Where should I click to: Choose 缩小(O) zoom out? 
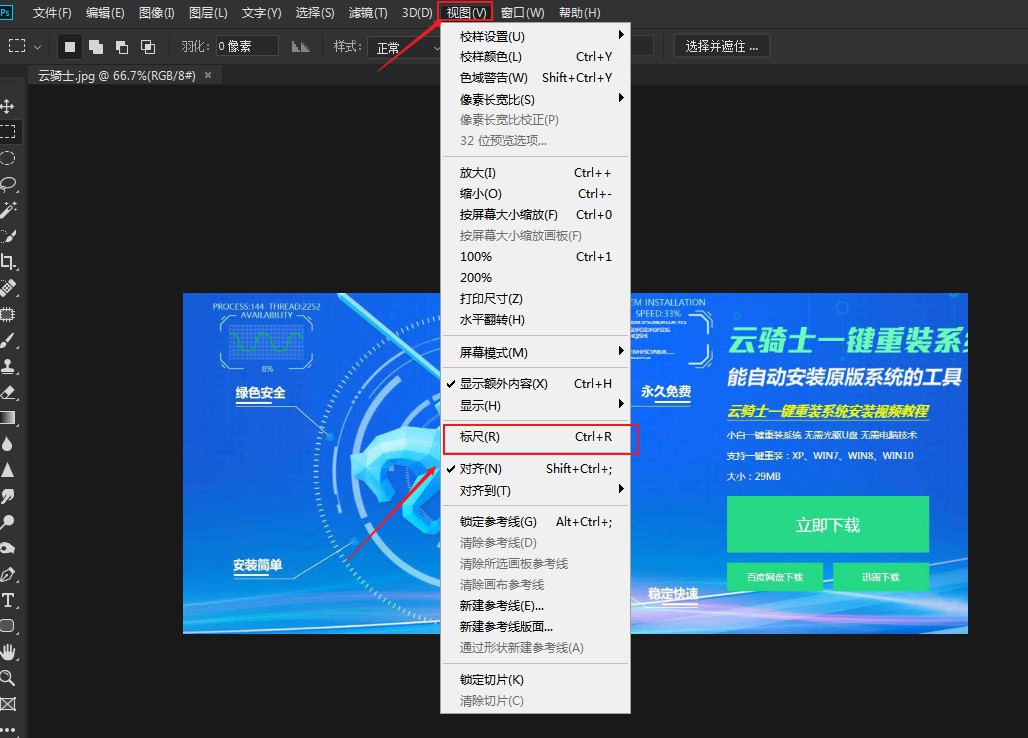(x=536, y=194)
